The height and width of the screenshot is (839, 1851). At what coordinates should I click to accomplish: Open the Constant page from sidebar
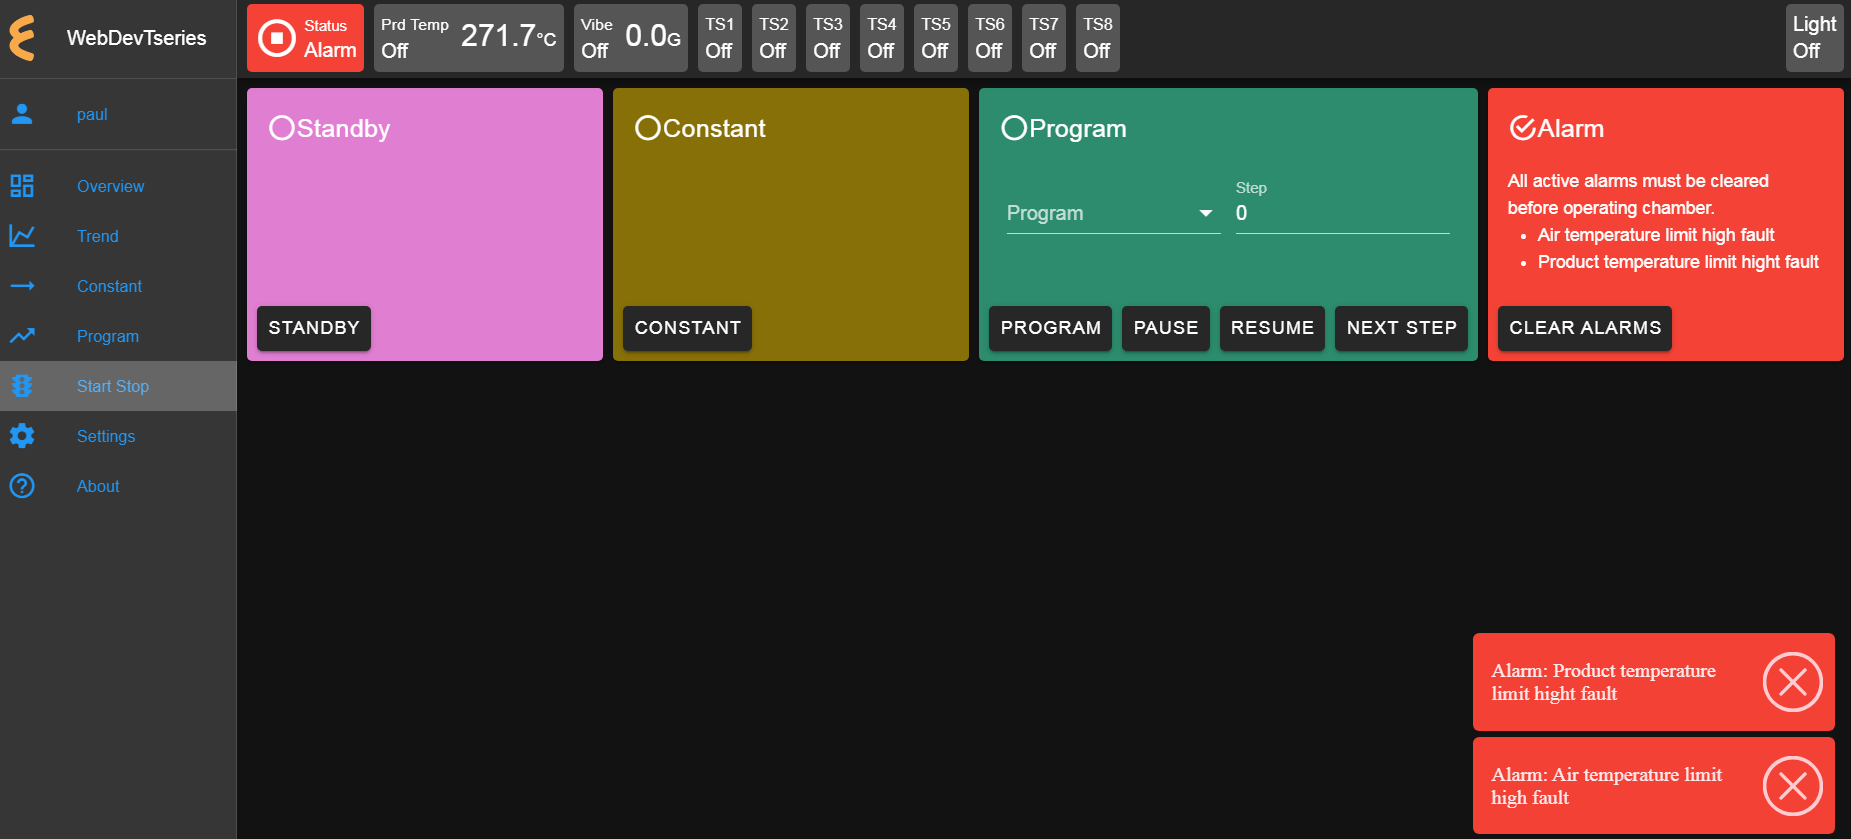(118, 286)
